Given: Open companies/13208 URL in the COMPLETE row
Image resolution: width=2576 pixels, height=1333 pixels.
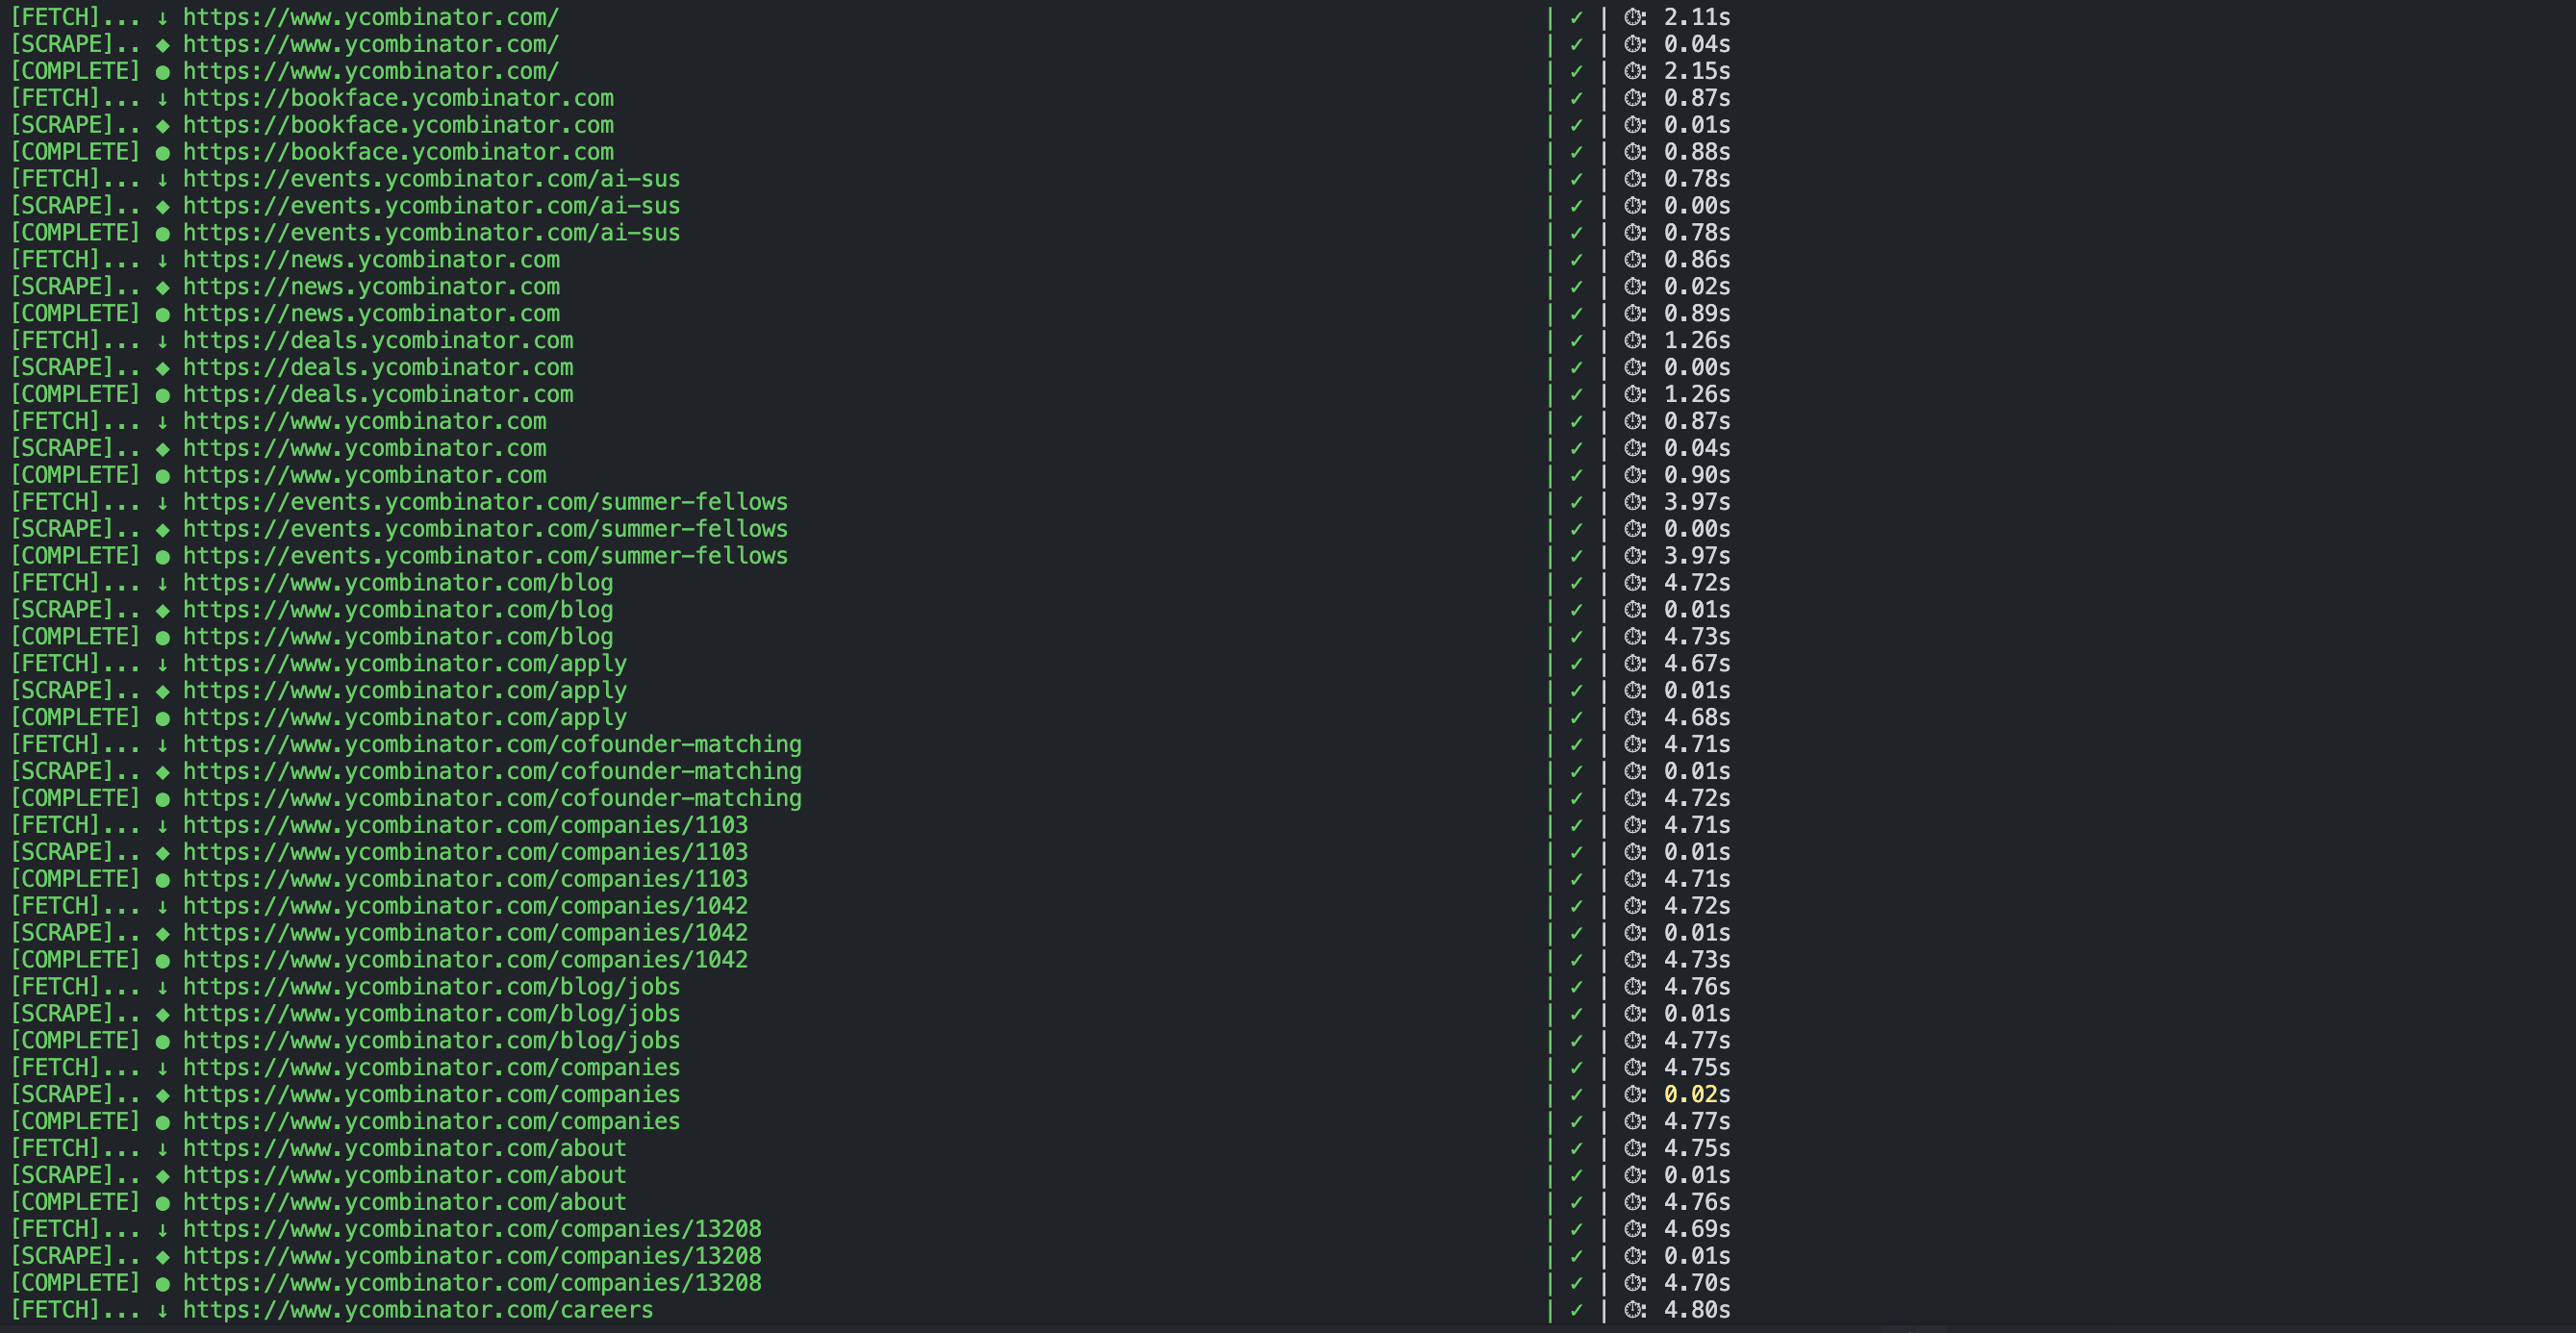Looking at the screenshot, I should click(472, 1284).
